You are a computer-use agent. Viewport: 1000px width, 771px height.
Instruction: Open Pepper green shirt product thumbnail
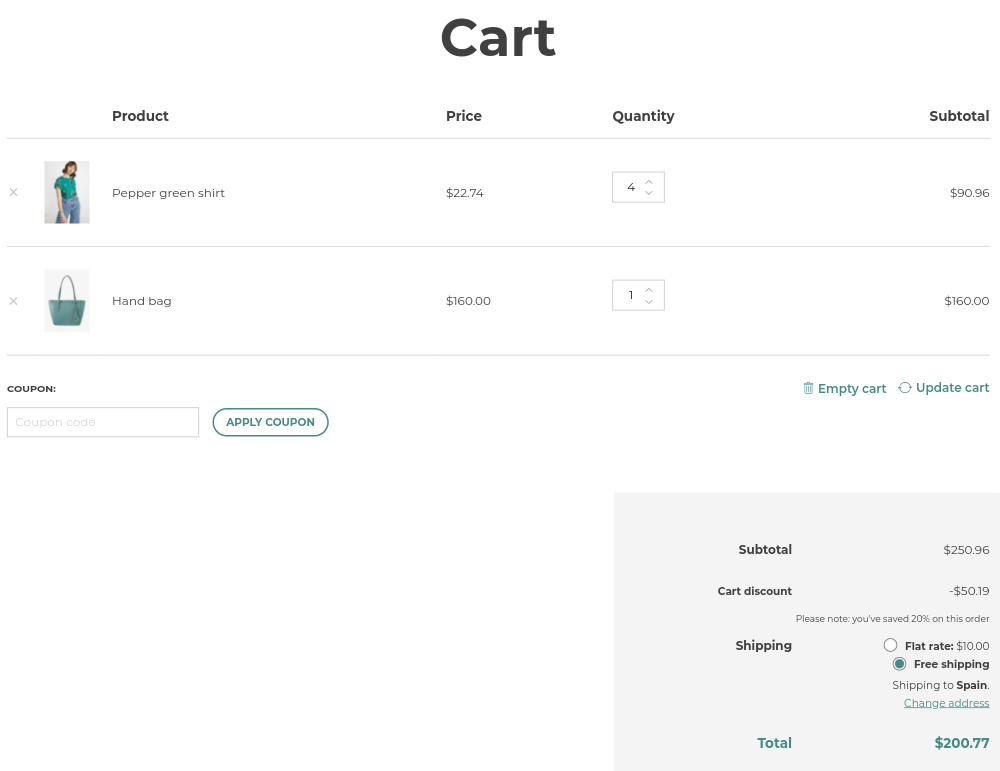click(67, 192)
